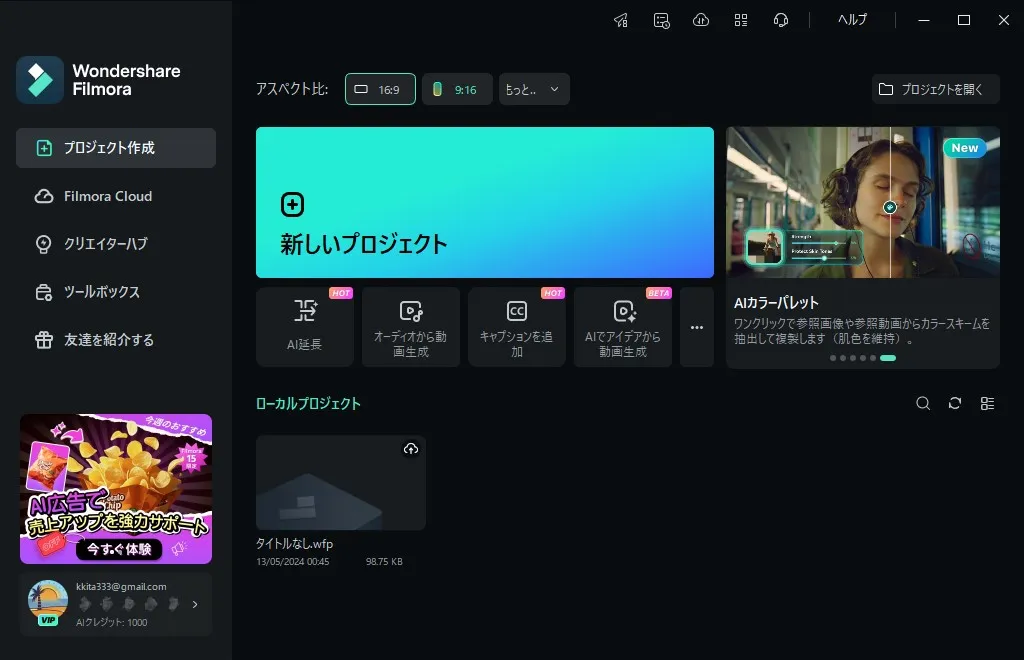Click the cloud sync icon in title bar

click(x=701, y=19)
